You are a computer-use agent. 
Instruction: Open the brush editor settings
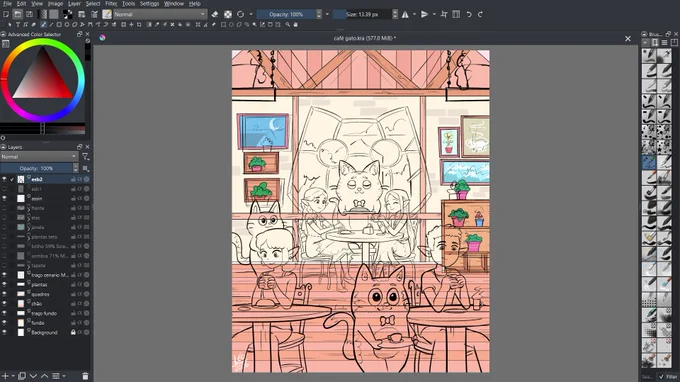point(82,14)
